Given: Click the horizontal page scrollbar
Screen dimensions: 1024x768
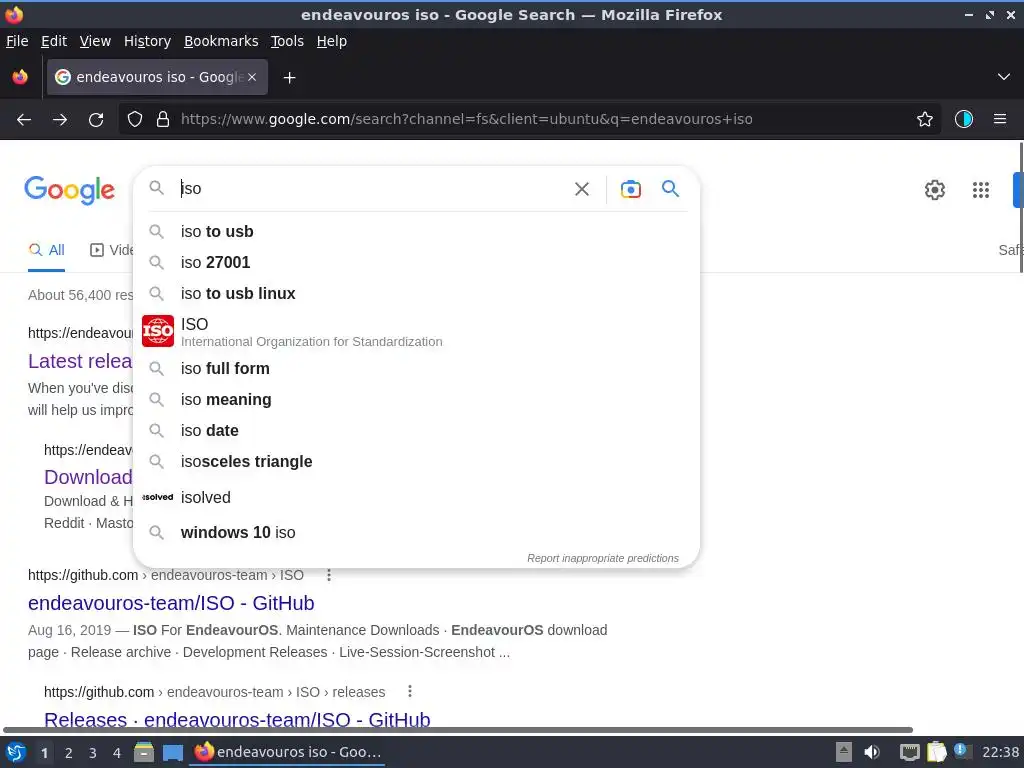Looking at the screenshot, I should point(458,730).
